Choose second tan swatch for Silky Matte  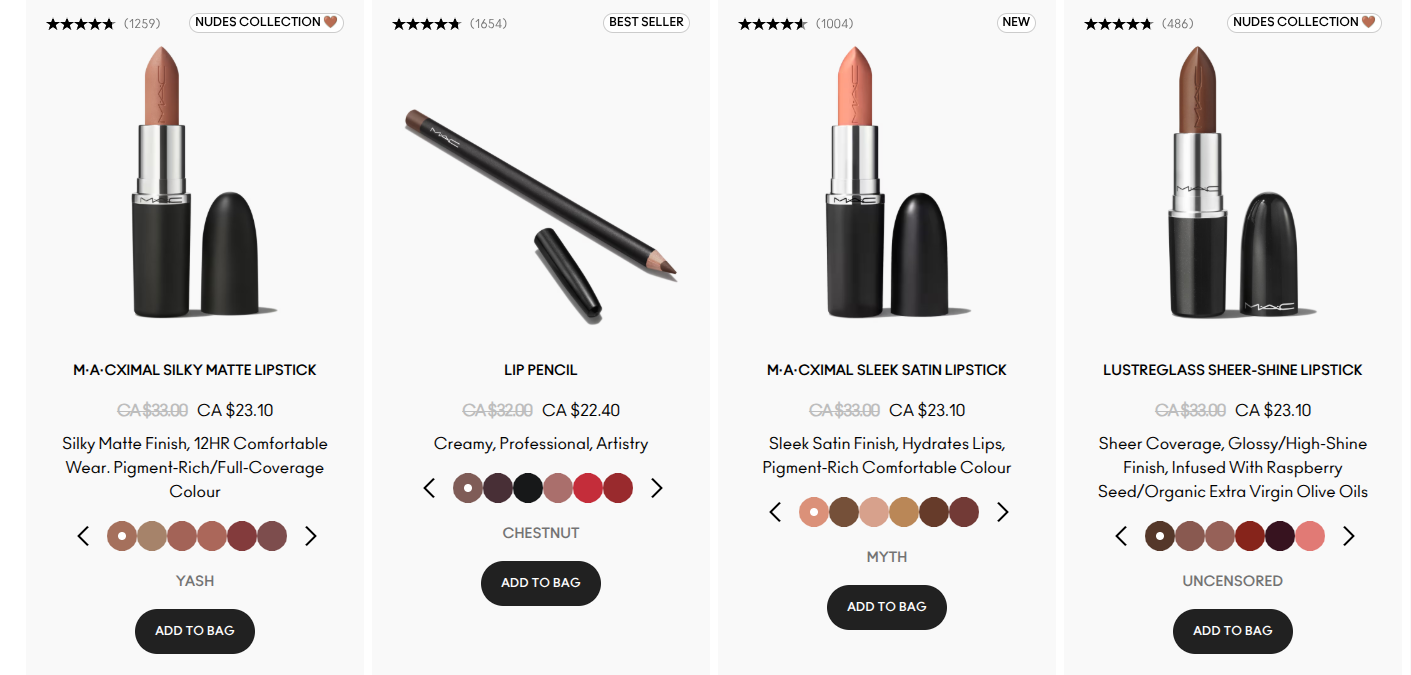click(152, 536)
